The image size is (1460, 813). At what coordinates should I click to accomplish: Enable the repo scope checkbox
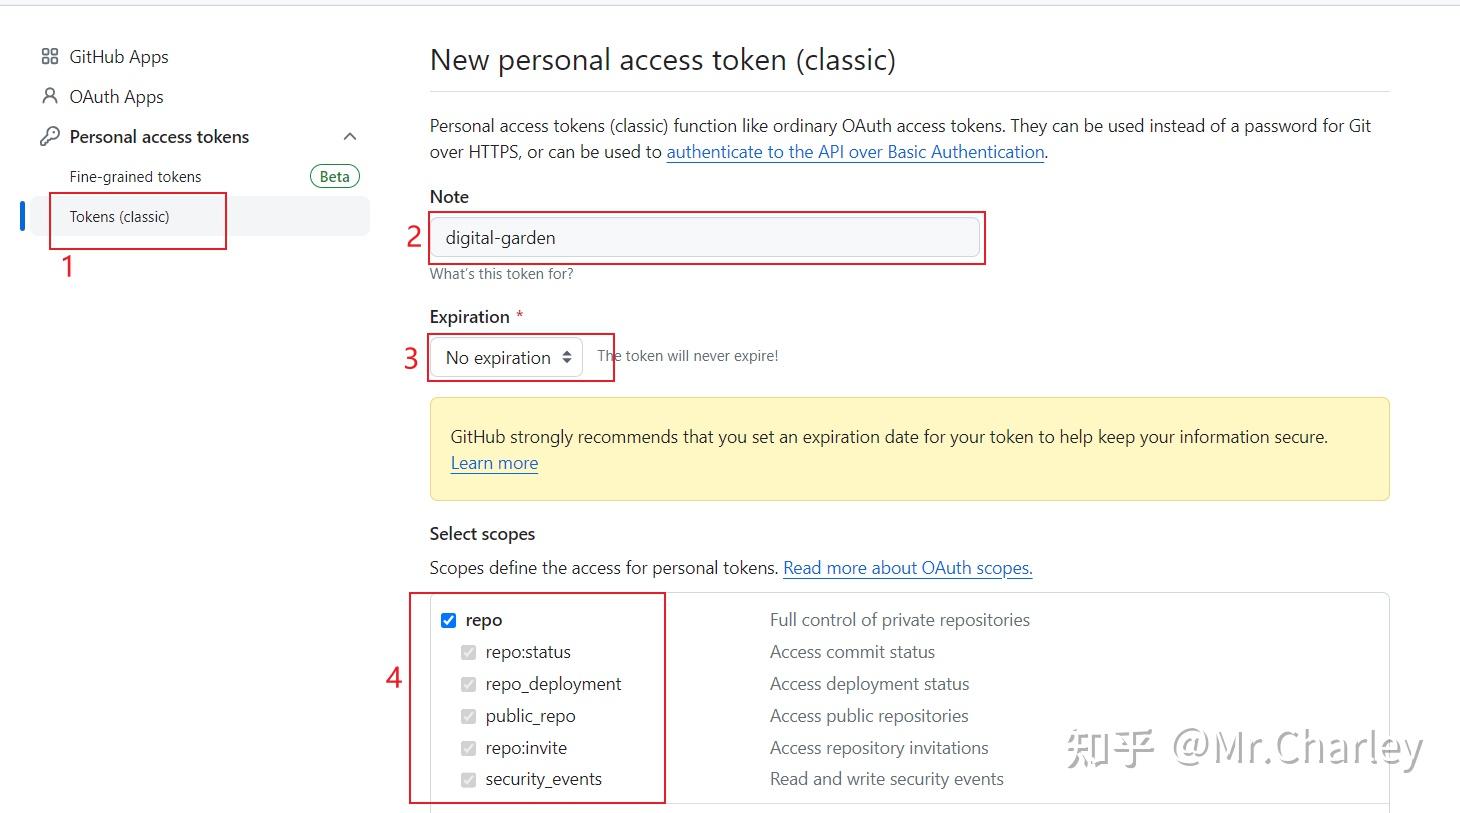pyautogui.click(x=448, y=620)
